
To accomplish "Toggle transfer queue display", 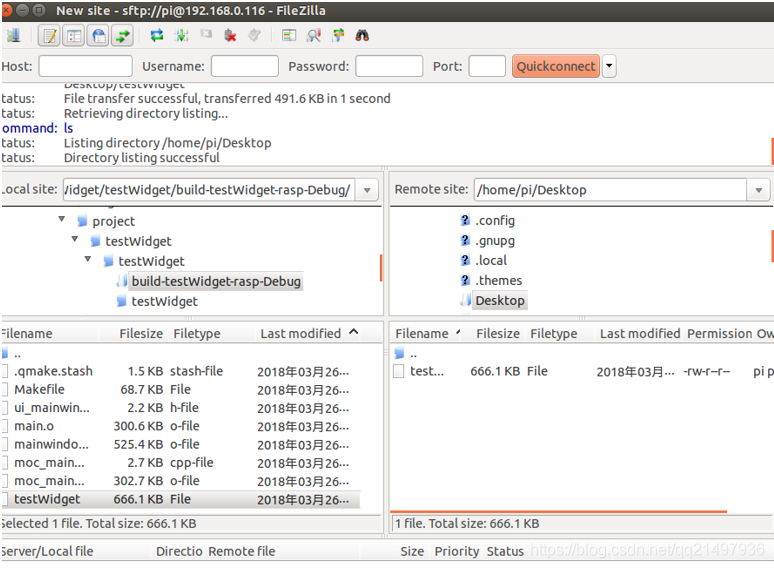I will click(x=122, y=36).
